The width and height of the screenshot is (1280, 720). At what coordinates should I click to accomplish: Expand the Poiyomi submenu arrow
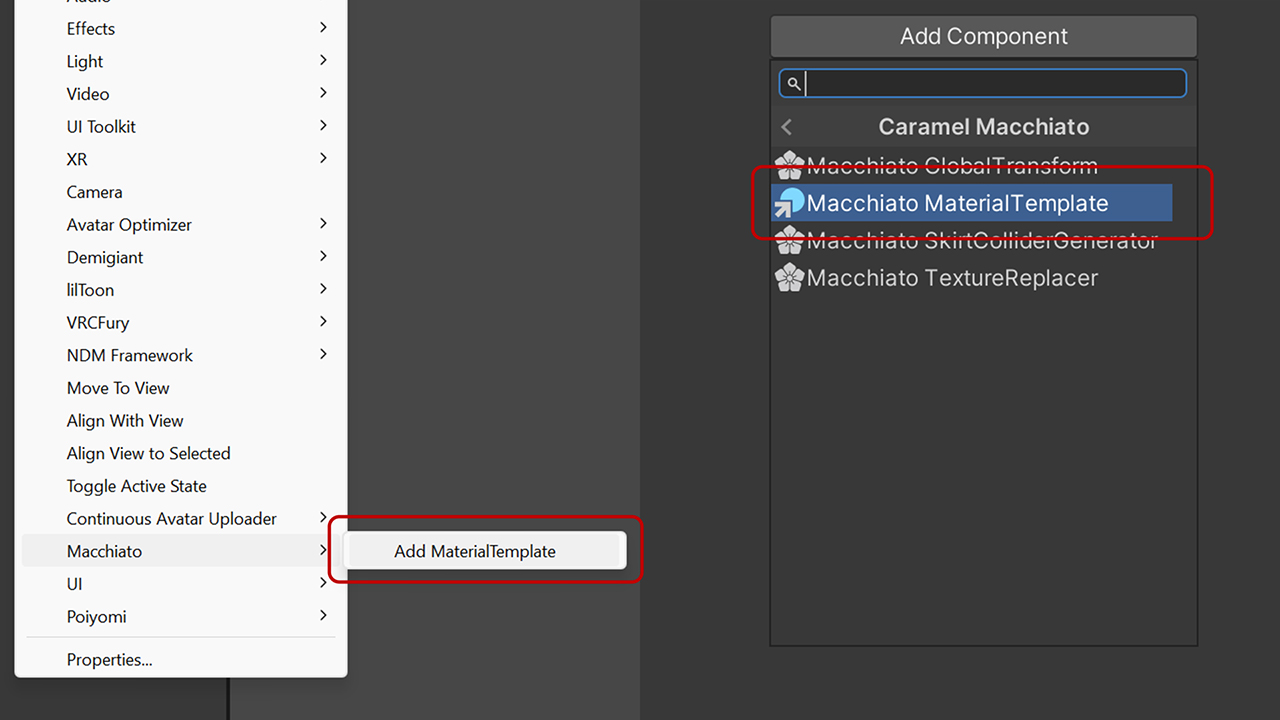[x=323, y=616]
